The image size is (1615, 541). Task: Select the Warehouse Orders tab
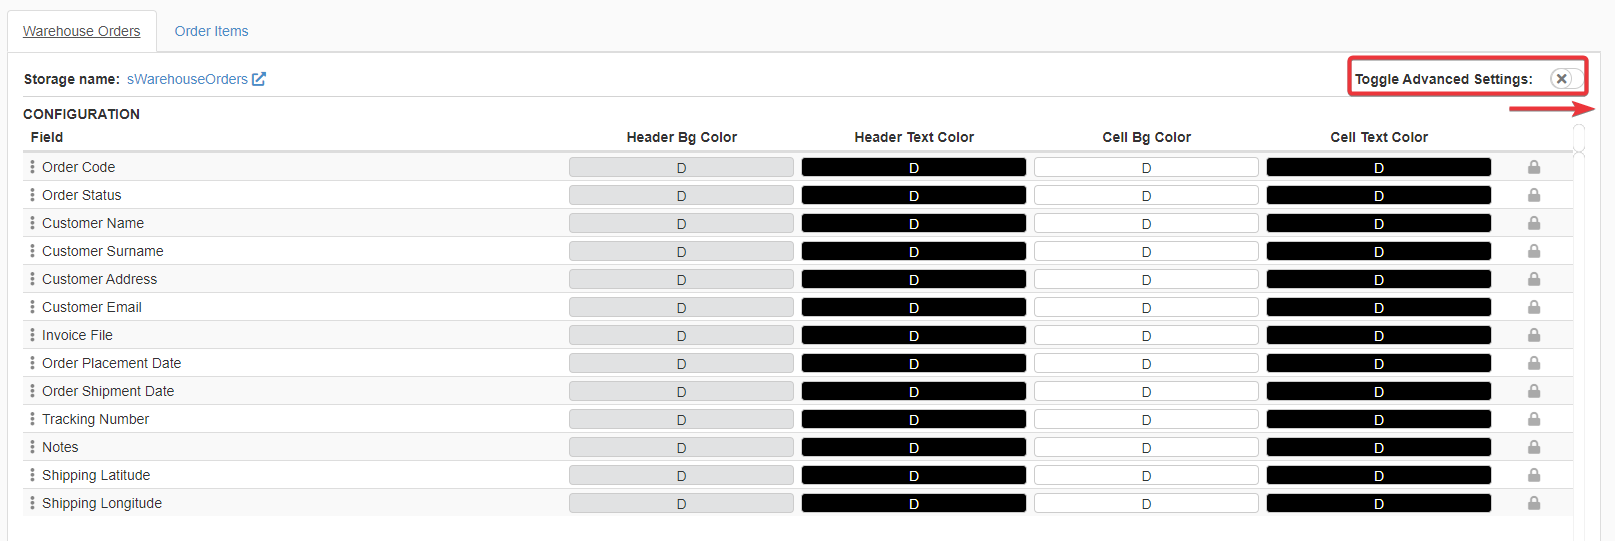[x=82, y=31]
